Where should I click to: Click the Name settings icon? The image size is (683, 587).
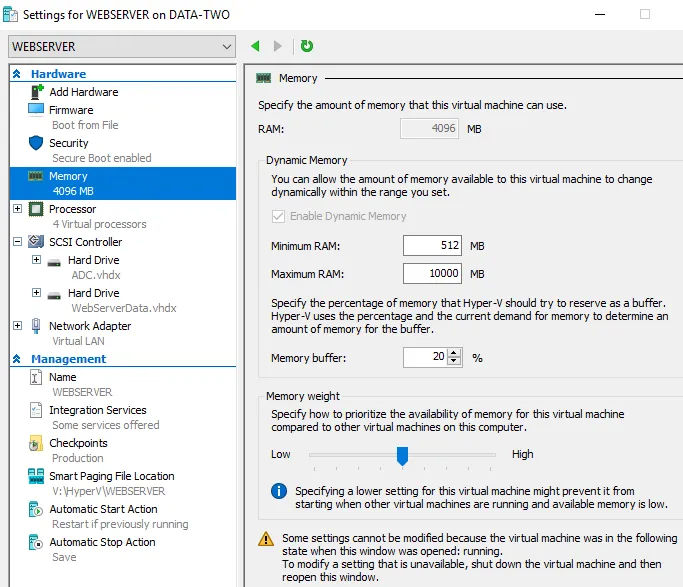[36, 377]
